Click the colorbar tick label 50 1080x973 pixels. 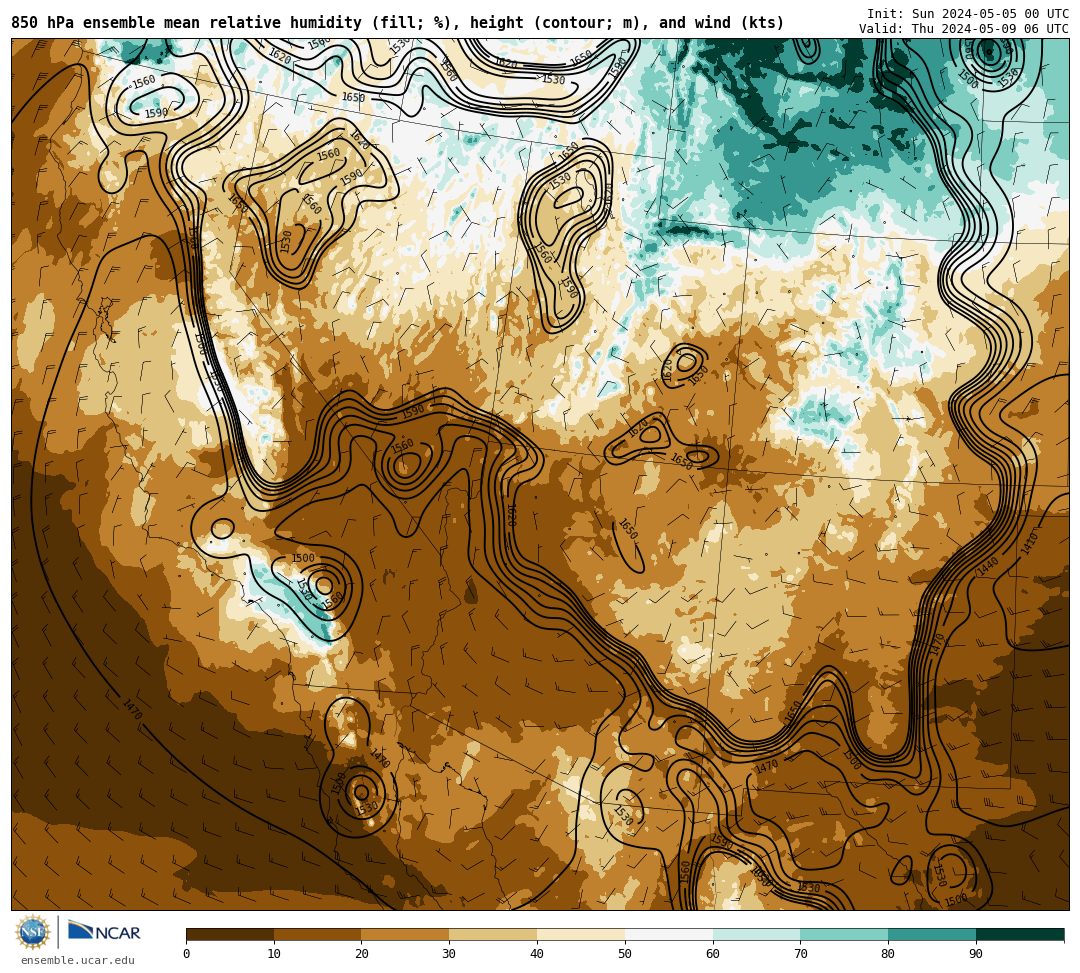click(625, 954)
